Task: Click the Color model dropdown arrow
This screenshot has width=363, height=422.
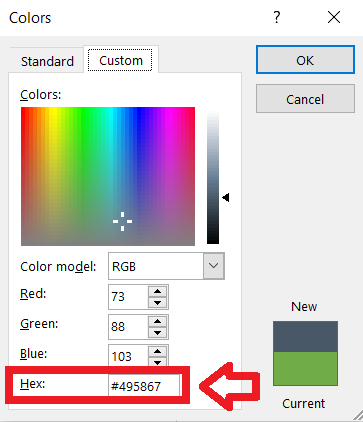Action: pyautogui.click(x=213, y=266)
